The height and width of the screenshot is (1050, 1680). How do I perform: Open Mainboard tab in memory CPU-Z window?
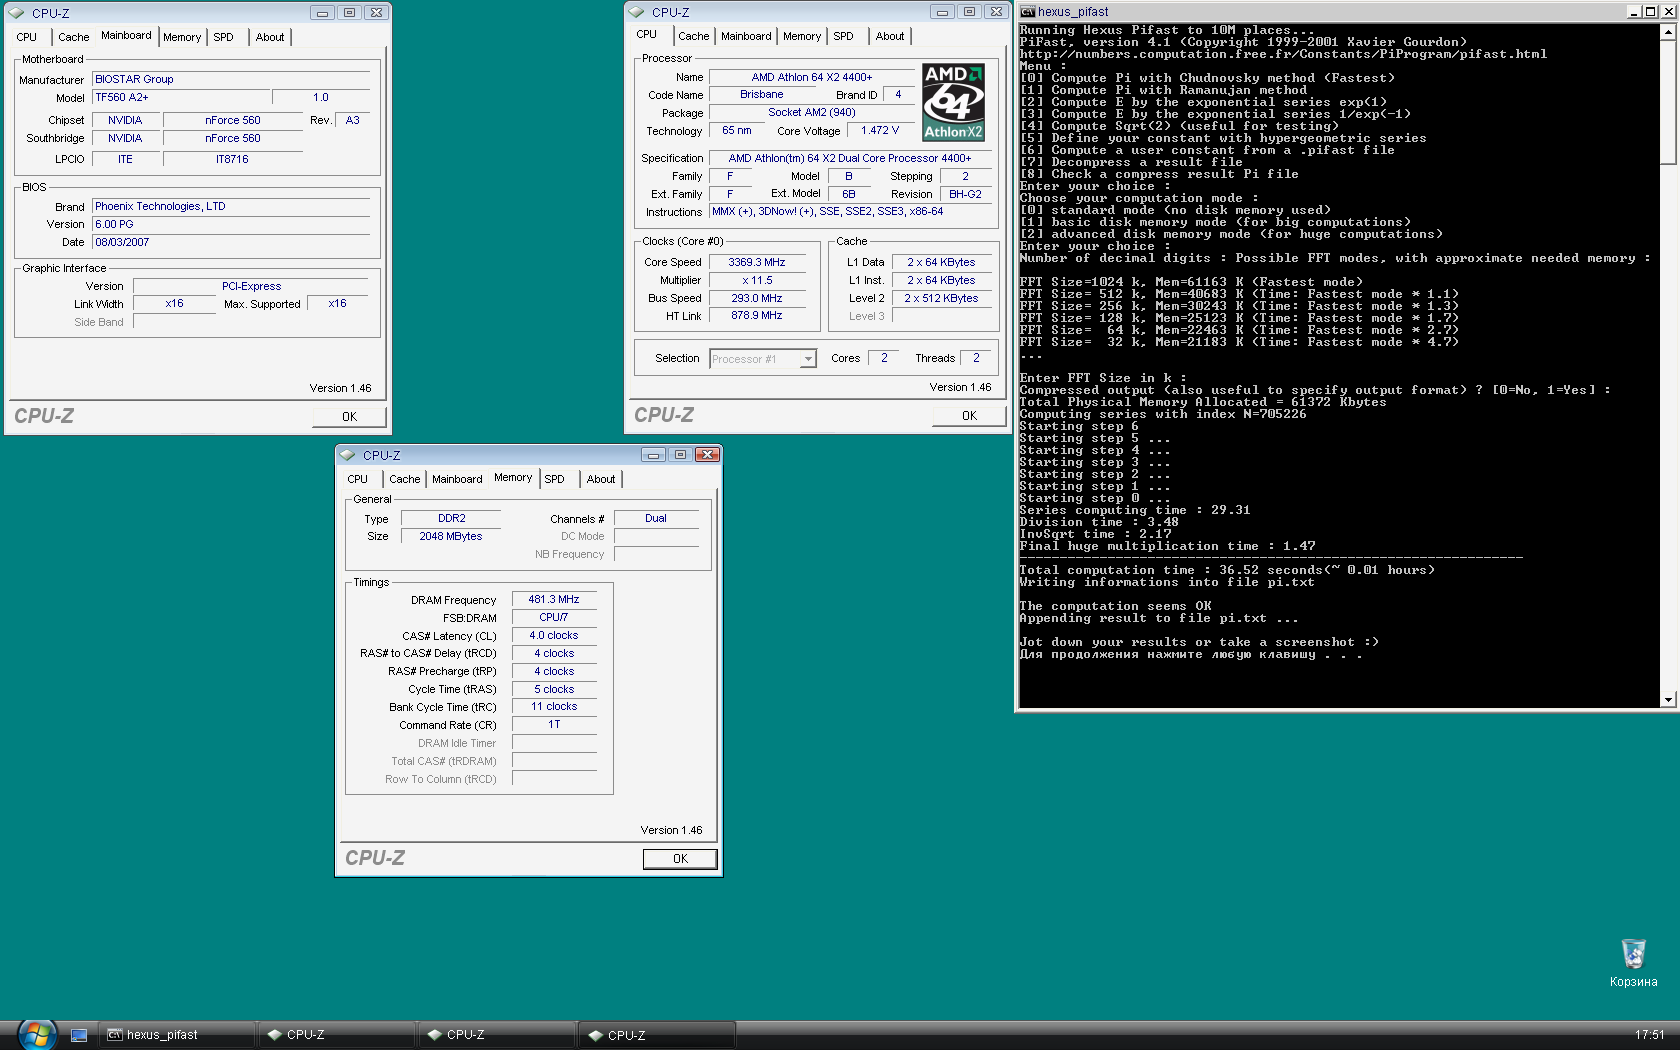[457, 479]
